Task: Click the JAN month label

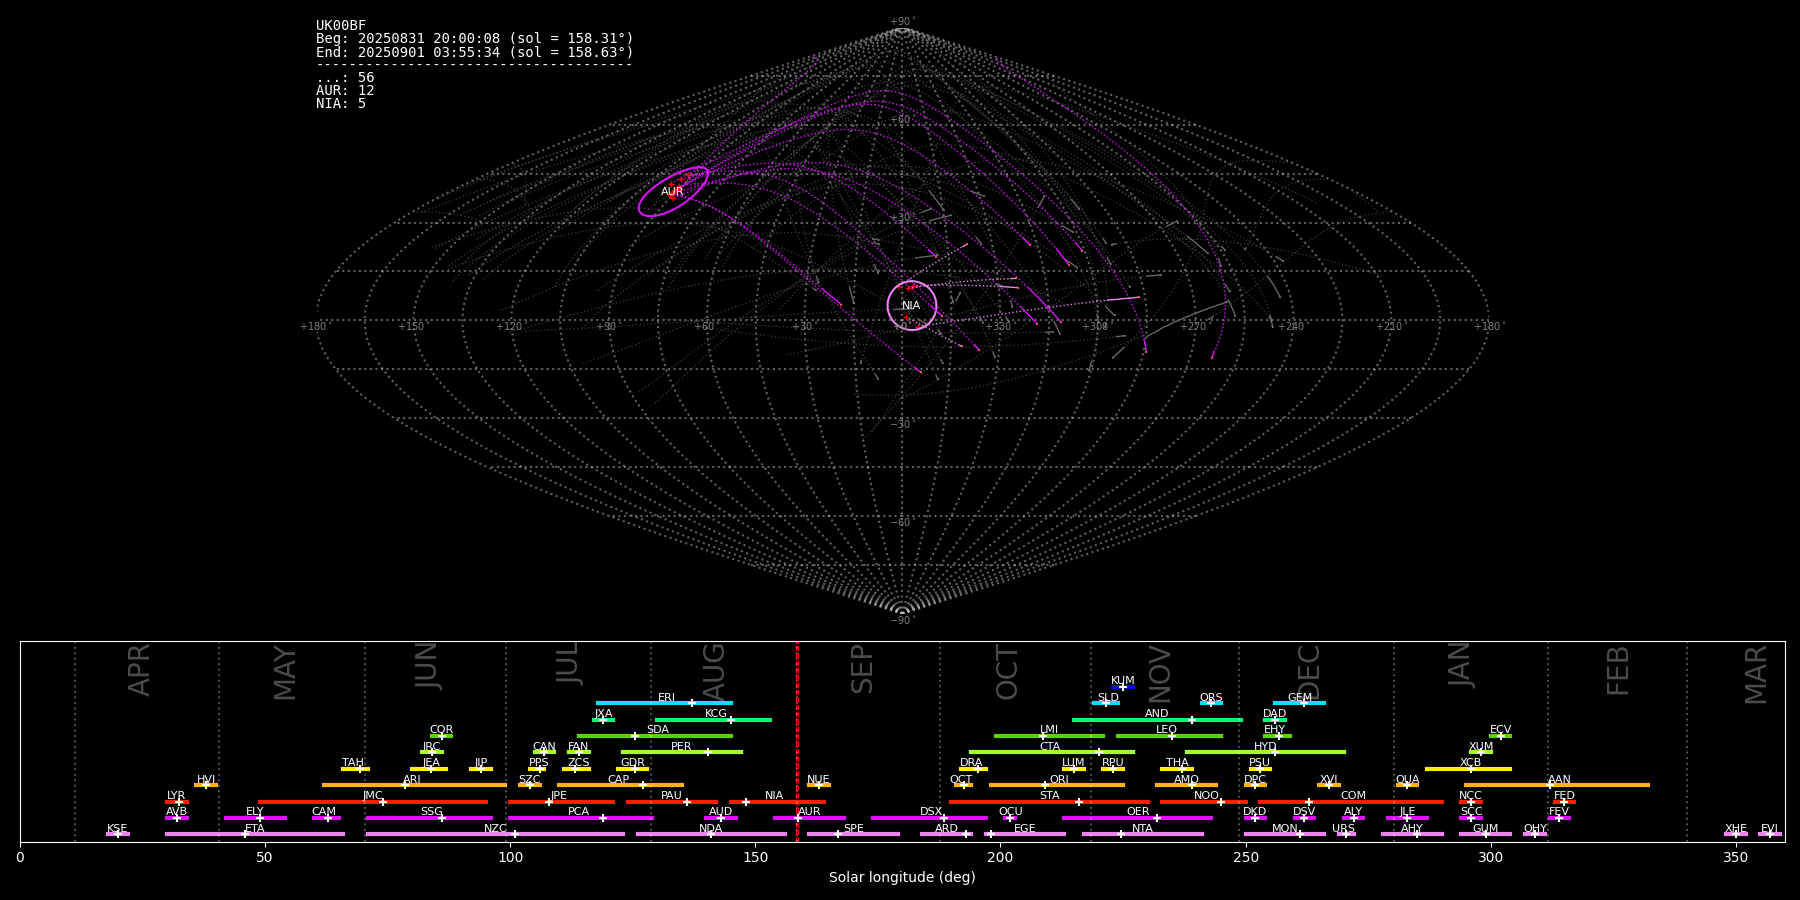Action: point(1460,665)
